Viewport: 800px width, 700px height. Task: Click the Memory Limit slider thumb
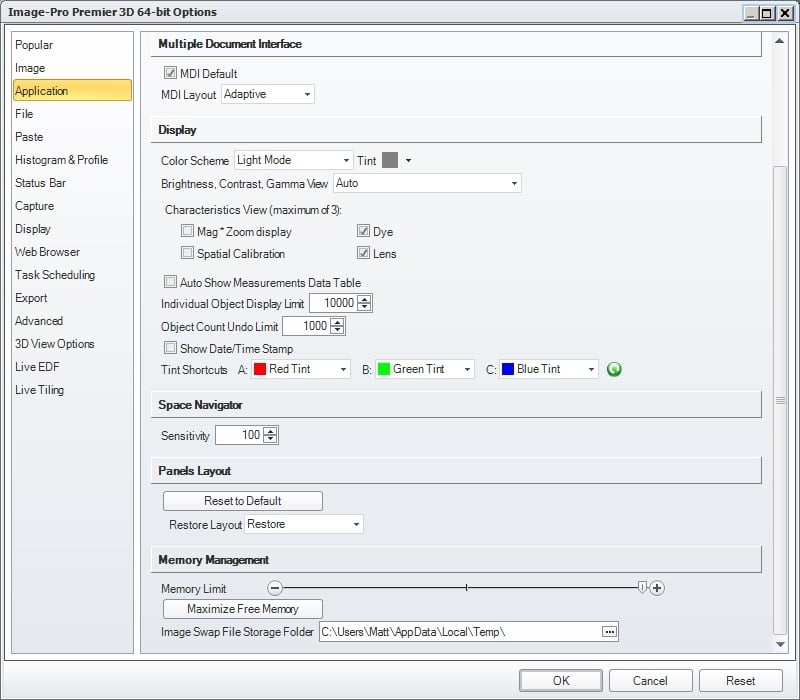[x=642, y=587]
